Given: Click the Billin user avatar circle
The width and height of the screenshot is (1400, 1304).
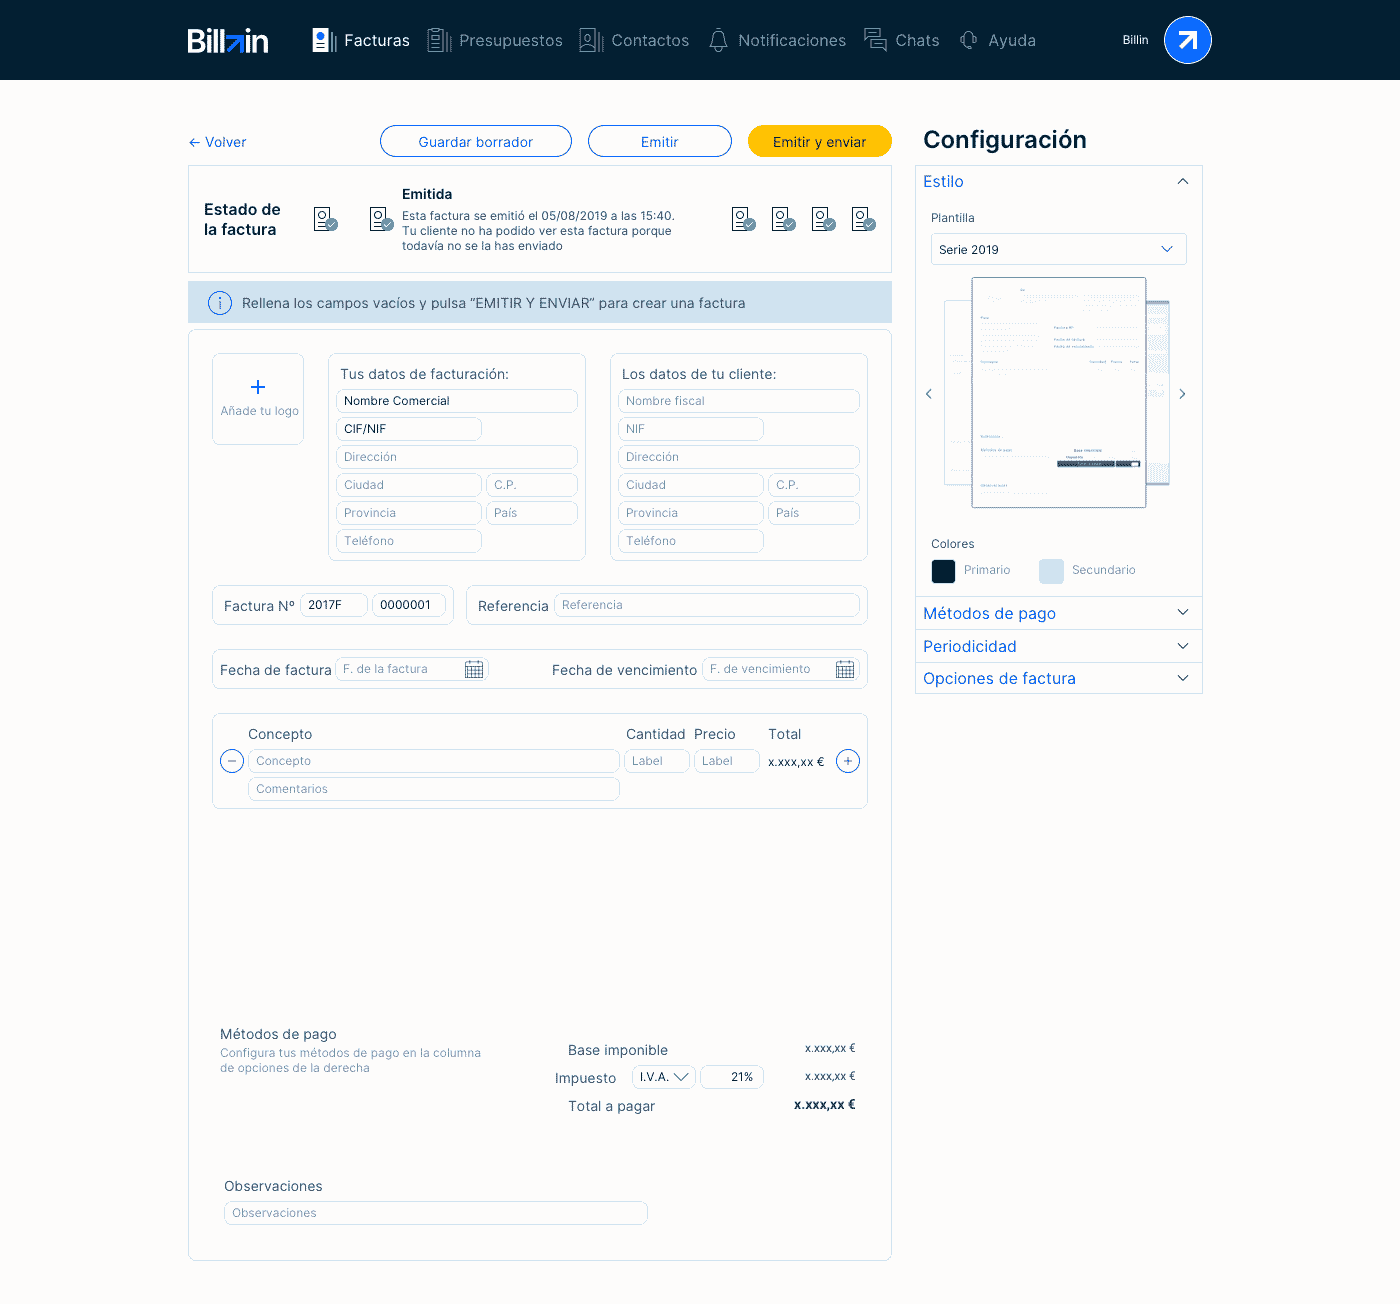Looking at the screenshot, I should [1188, 40].
